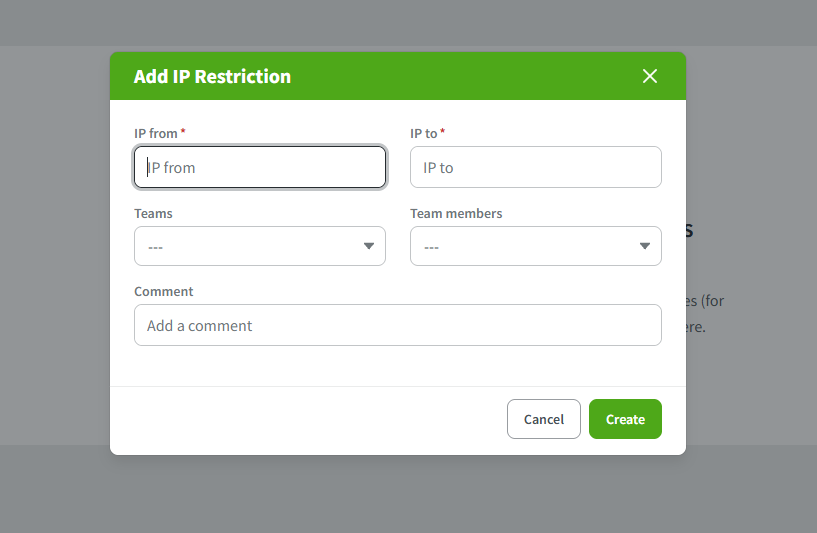Open the Teams dropdown

coord(250,246)
